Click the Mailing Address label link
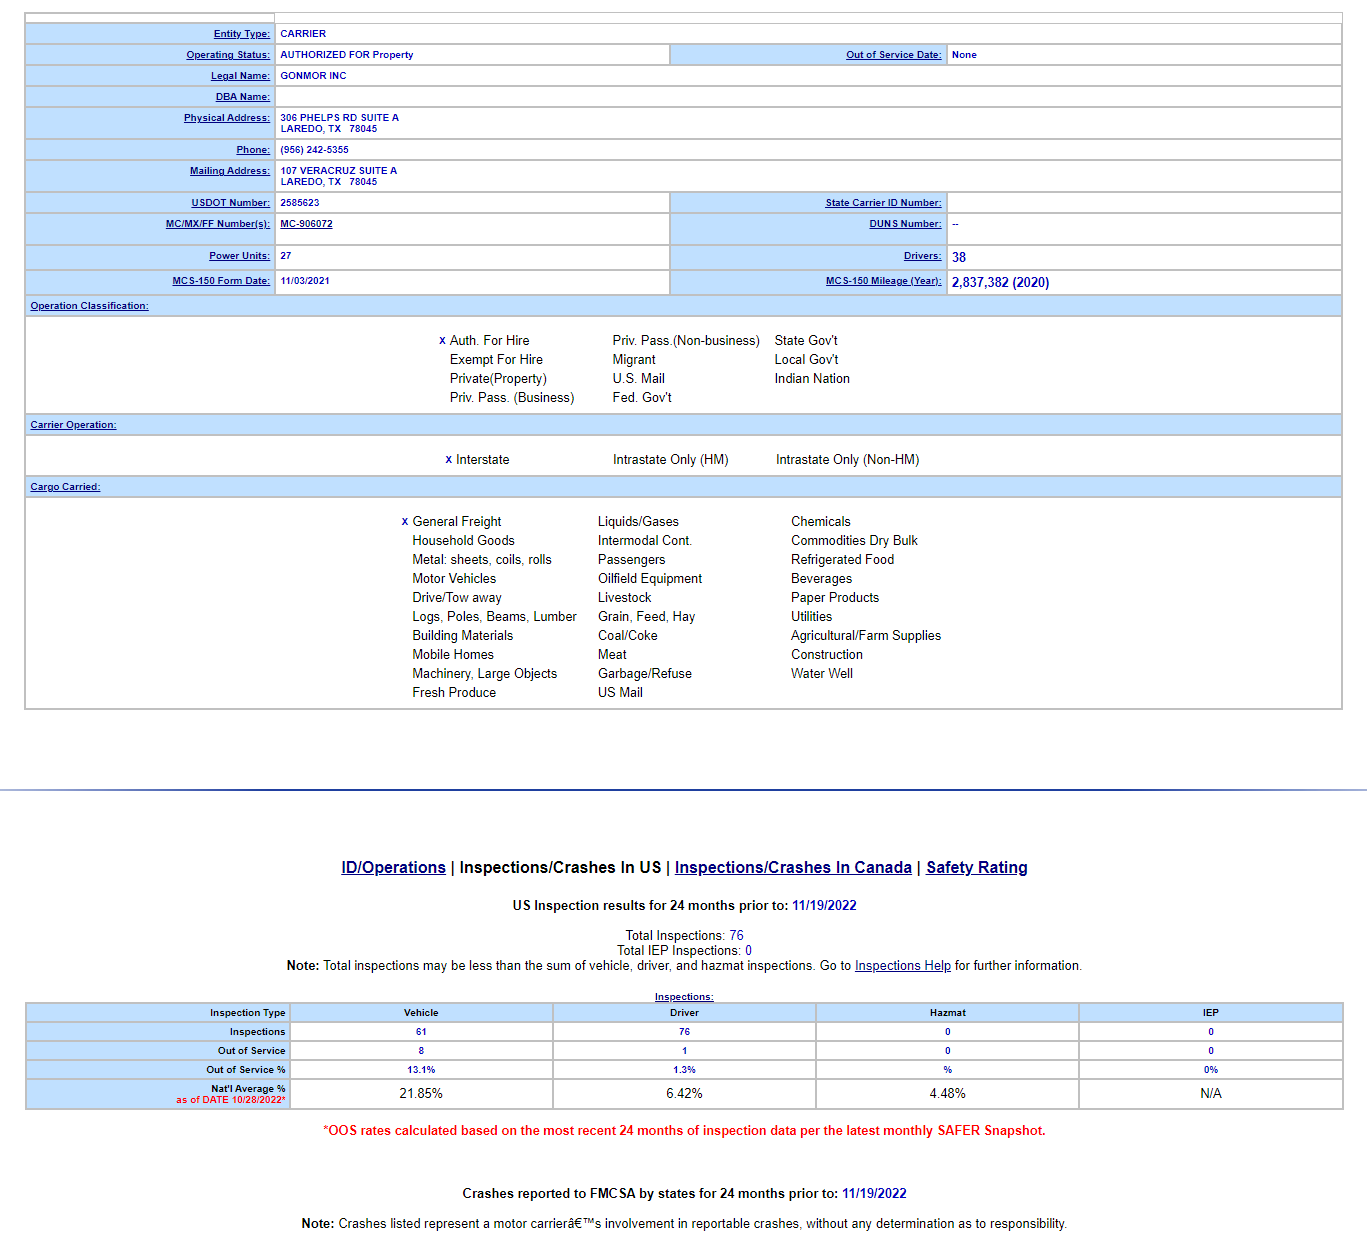The width and height of the screenshot is (1367, 1254). pos(230,171)
